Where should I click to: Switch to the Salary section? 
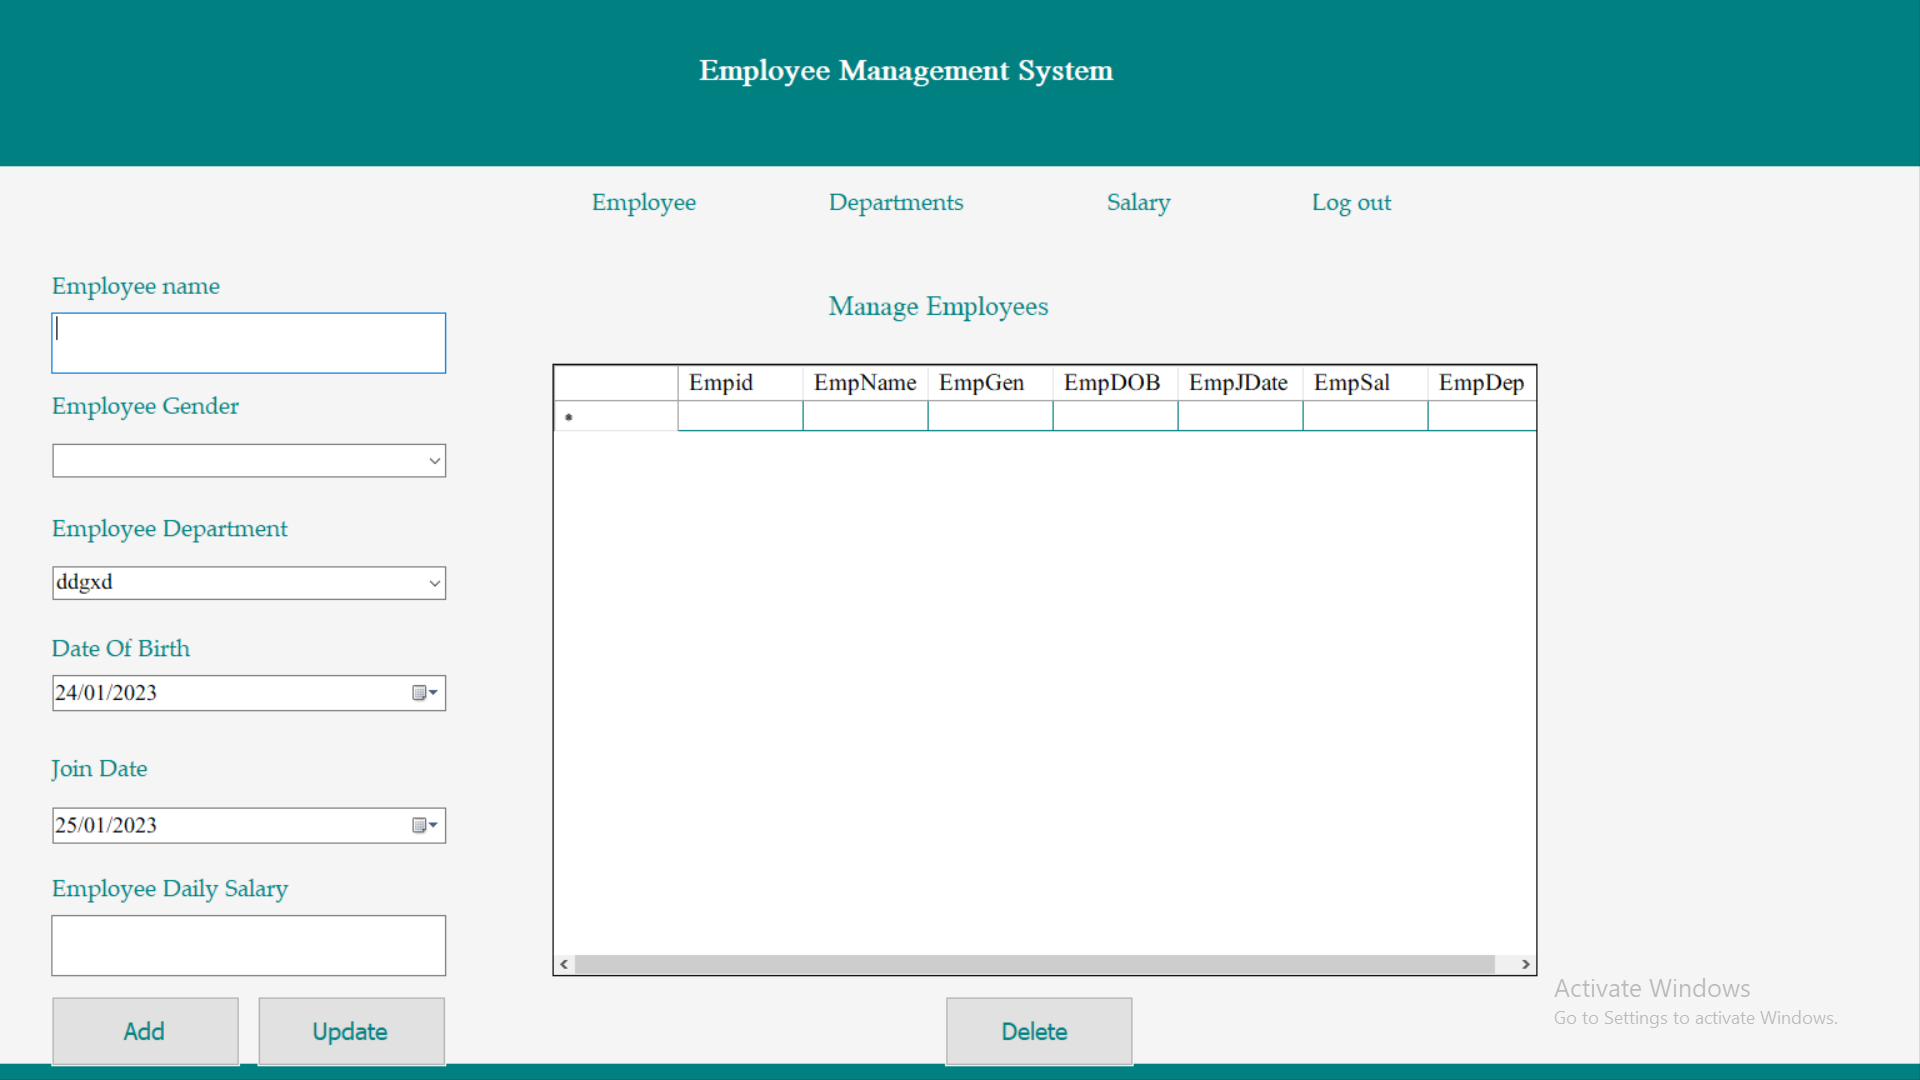(x=1138, y=202)
